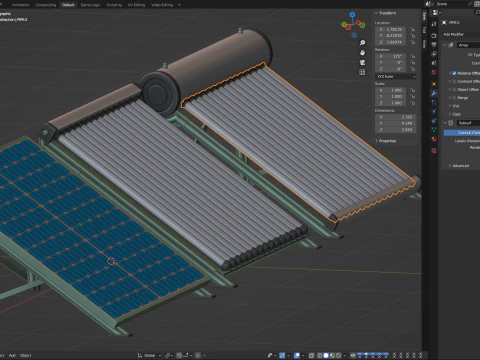Switch perspective/orthographic grid icon
Image resolution: width=480 pixels, height=360 pixels.
pyautogui.click(x=362, y=72)
